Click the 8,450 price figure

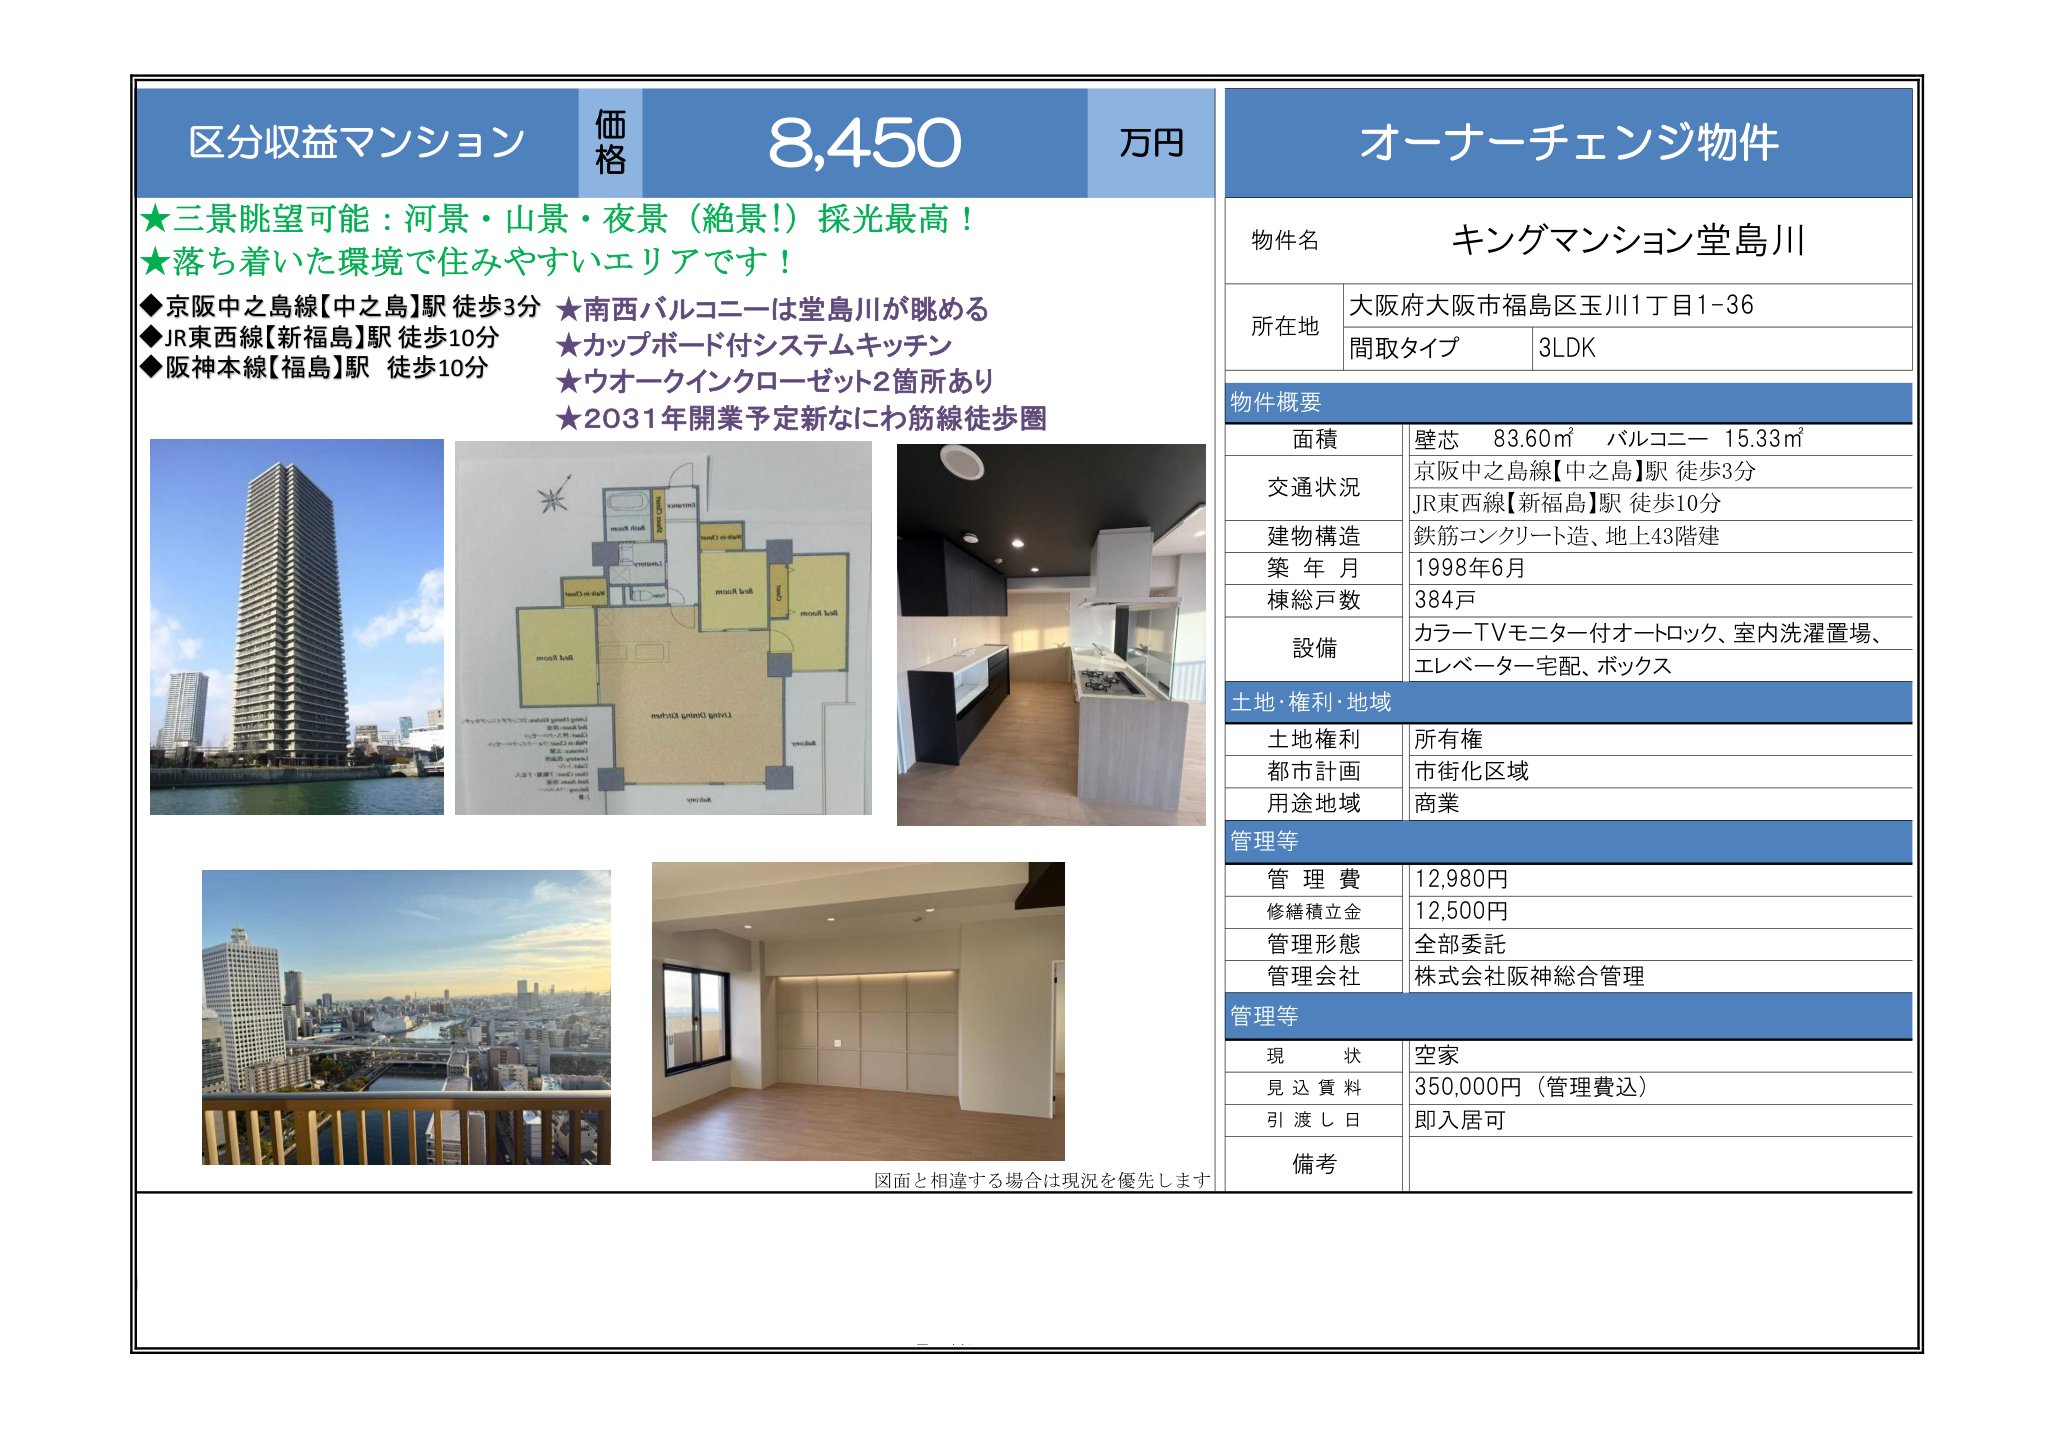coord(864,142)
